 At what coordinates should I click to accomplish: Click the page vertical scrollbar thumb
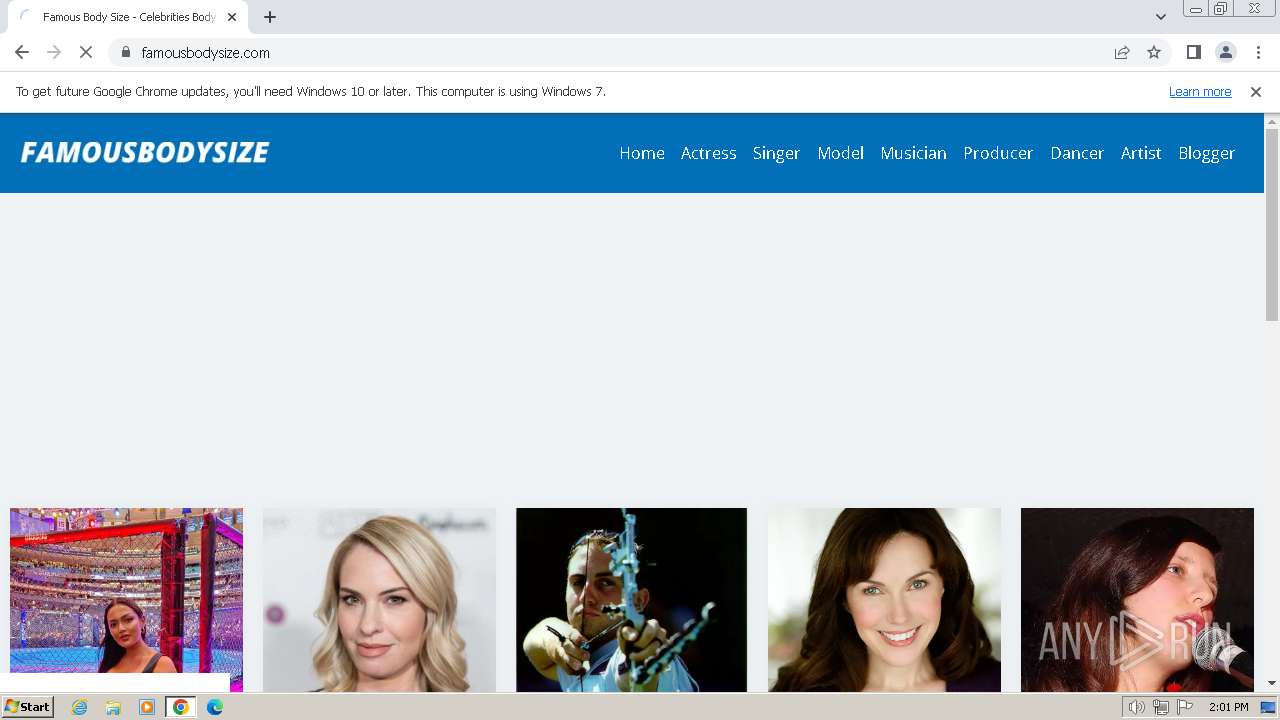coord(1272,224)
